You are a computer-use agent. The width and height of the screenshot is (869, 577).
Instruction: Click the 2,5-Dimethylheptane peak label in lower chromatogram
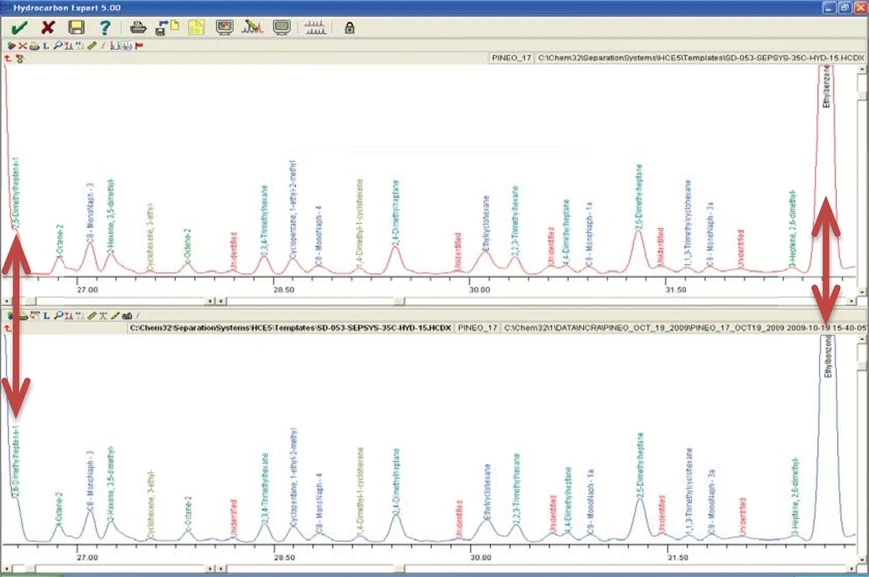point(638,464)
